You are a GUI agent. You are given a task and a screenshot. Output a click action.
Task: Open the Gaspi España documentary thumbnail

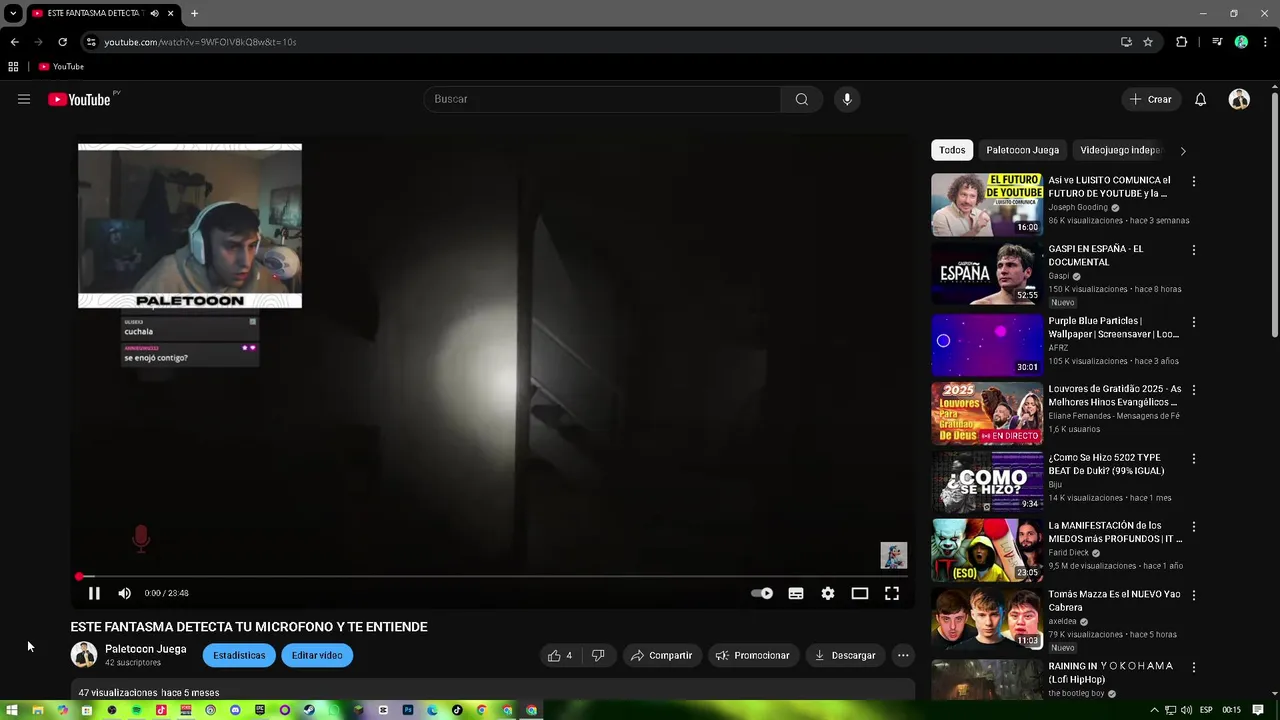[x=987, y=273]
